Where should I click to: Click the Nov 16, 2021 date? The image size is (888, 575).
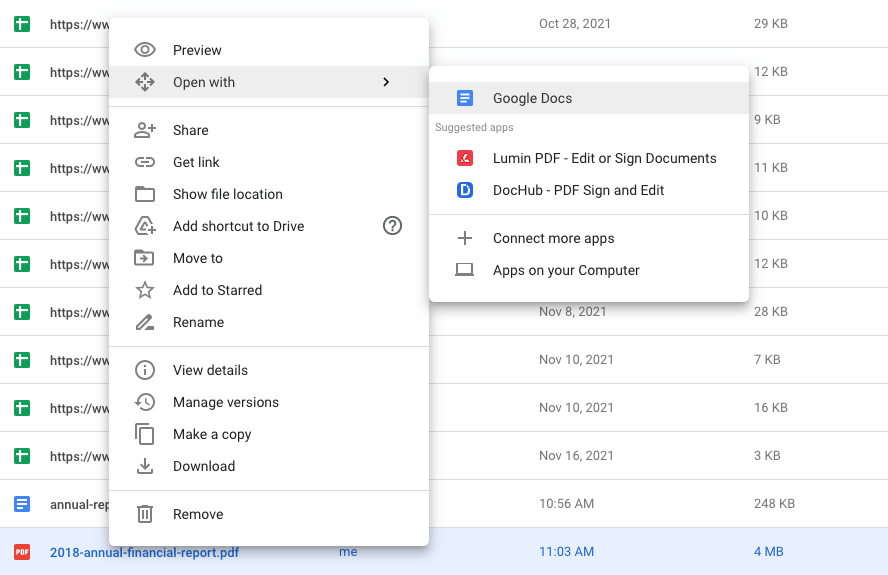[576, 455]
